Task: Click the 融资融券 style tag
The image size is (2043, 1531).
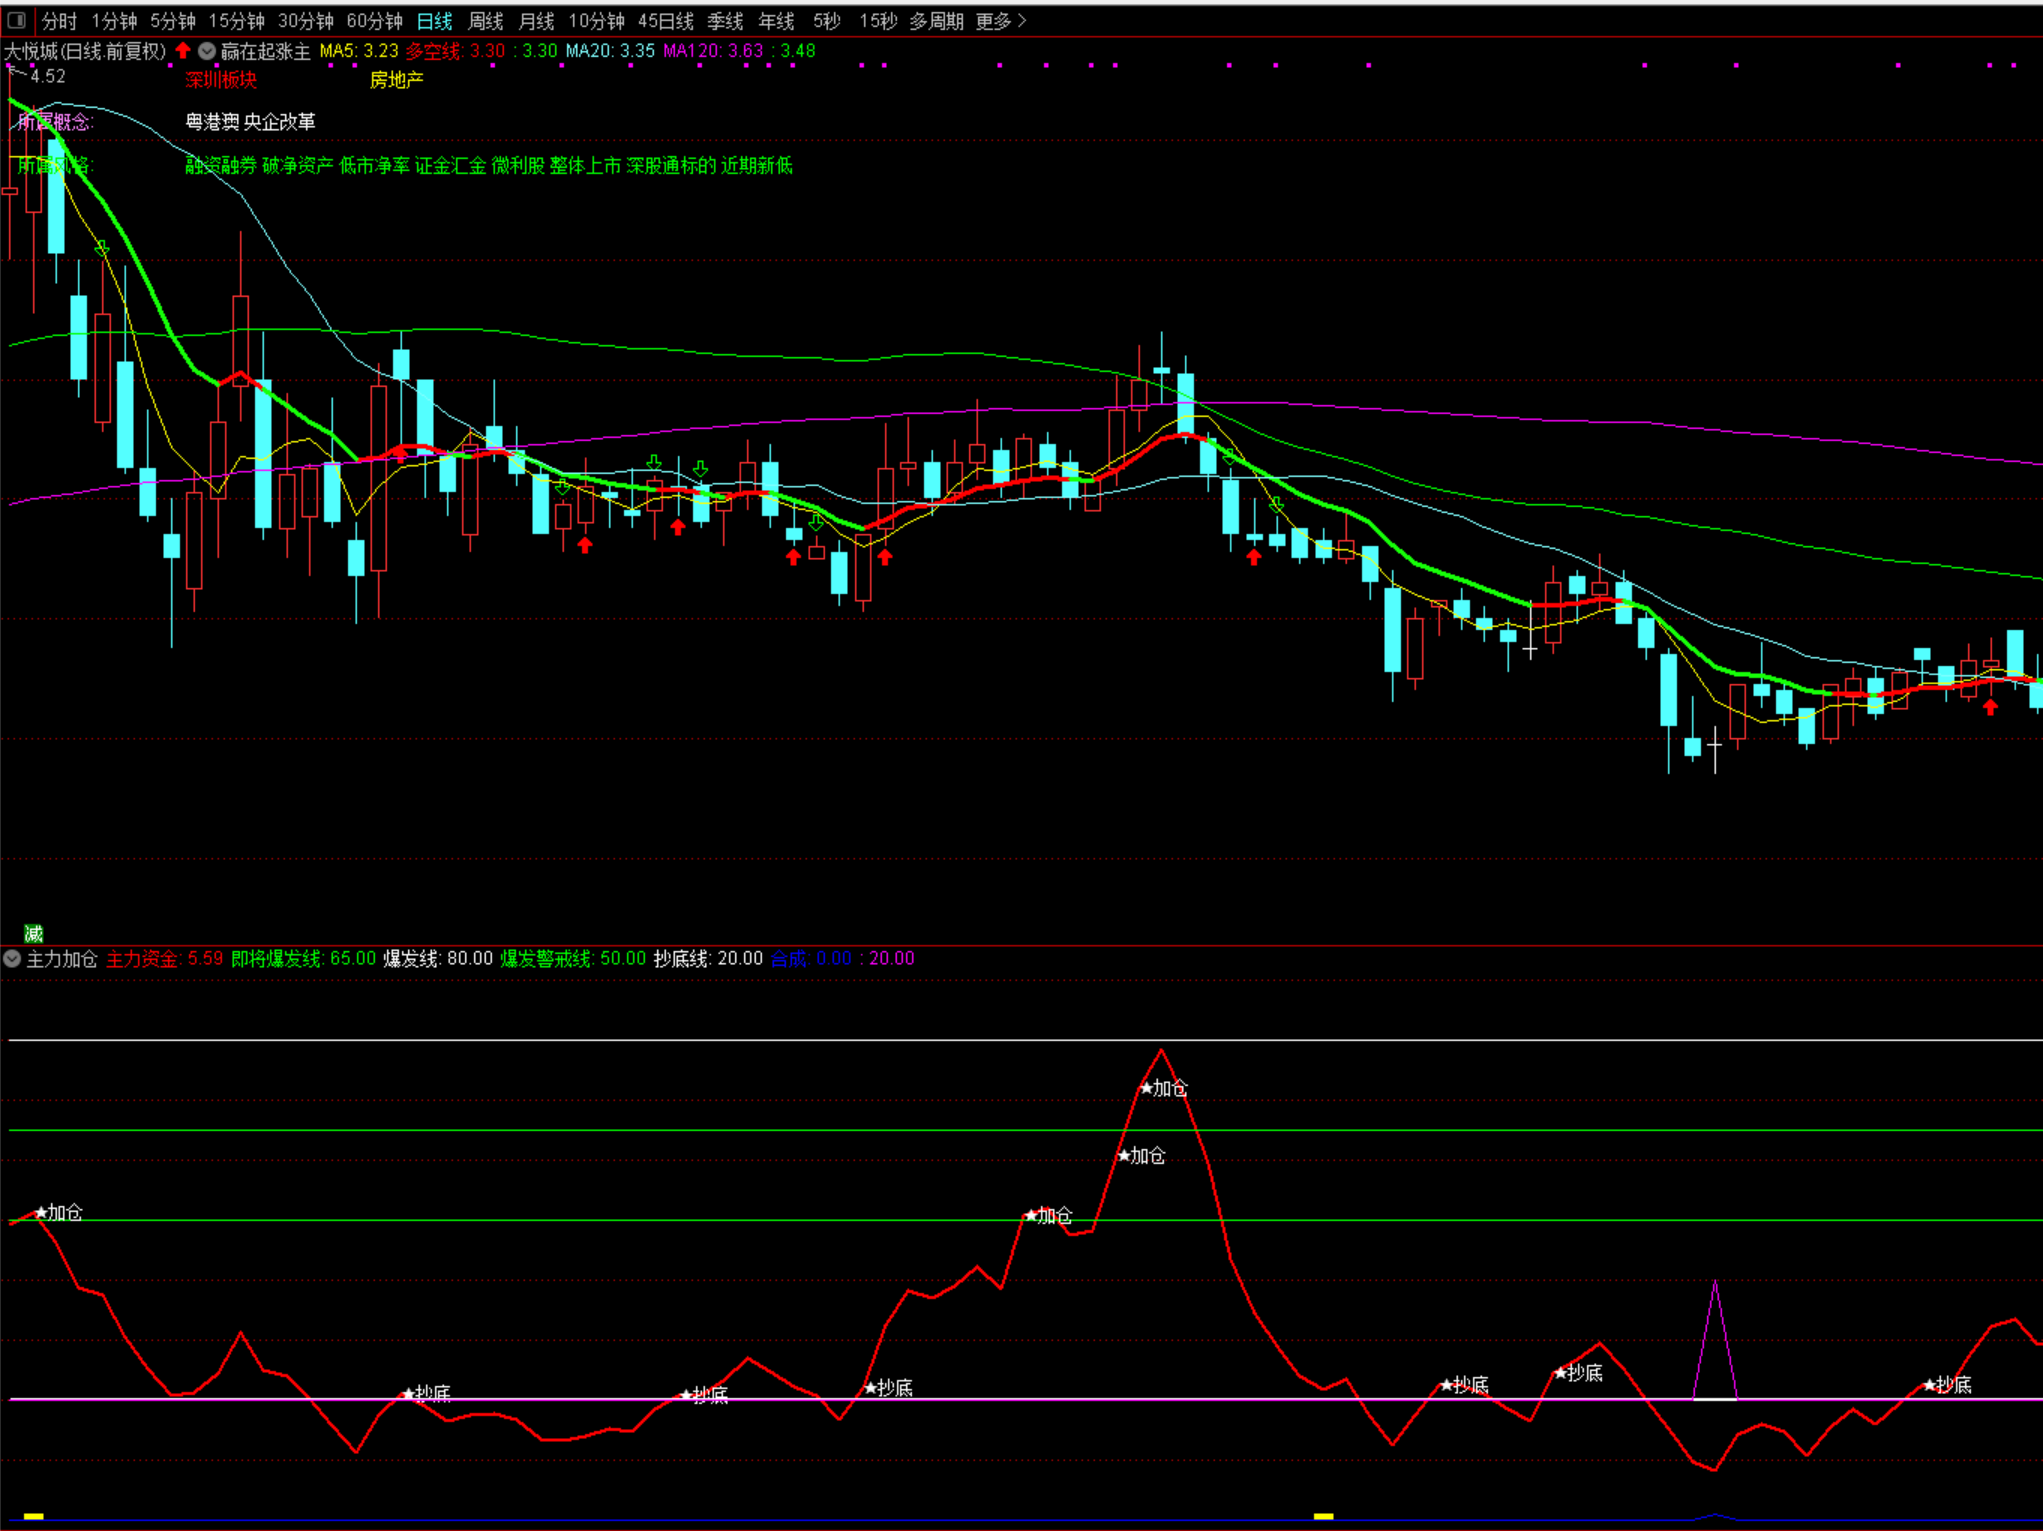Action: click(x=220, y=165)
